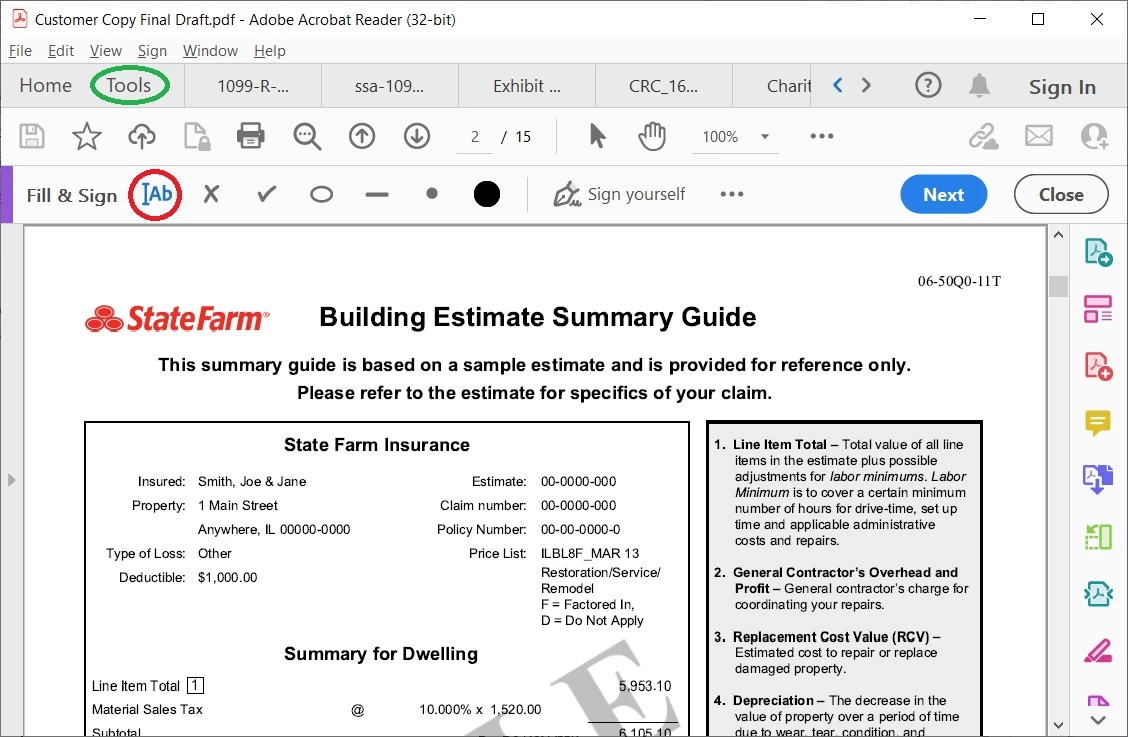The height and width of the screenshot is (737, 1128).
Task: Open the Help menu
Action: pos(270,50)
